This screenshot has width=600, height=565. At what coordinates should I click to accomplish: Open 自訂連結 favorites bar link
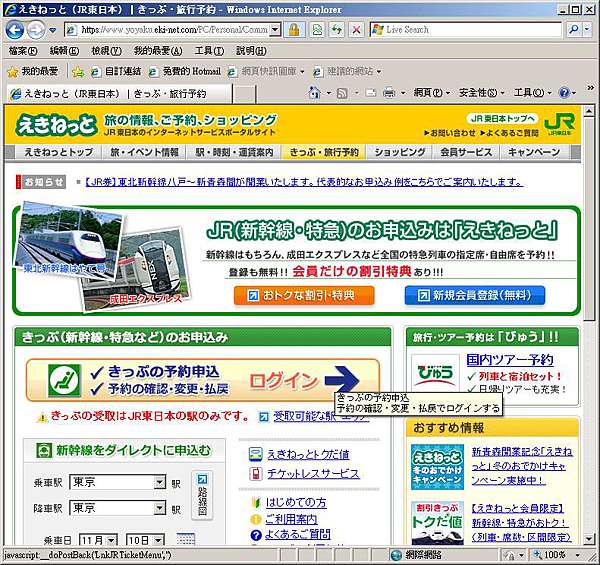116,71
